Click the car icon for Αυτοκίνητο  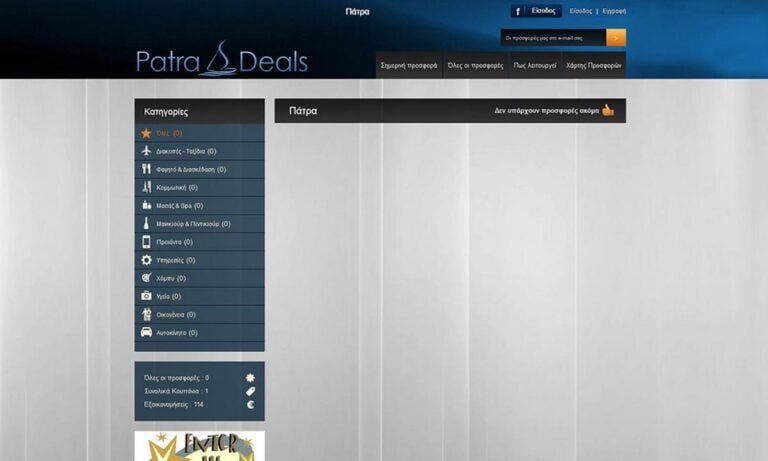point(146,332)
